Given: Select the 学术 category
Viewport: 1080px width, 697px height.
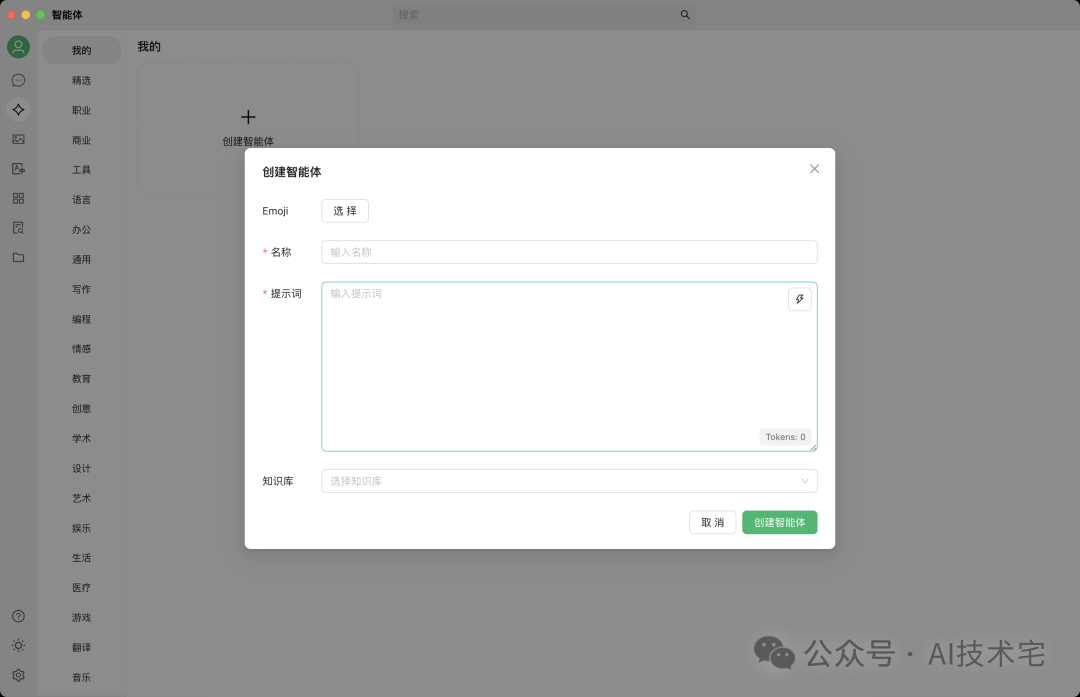Looking at the screenshot, I should click(81, 438).
